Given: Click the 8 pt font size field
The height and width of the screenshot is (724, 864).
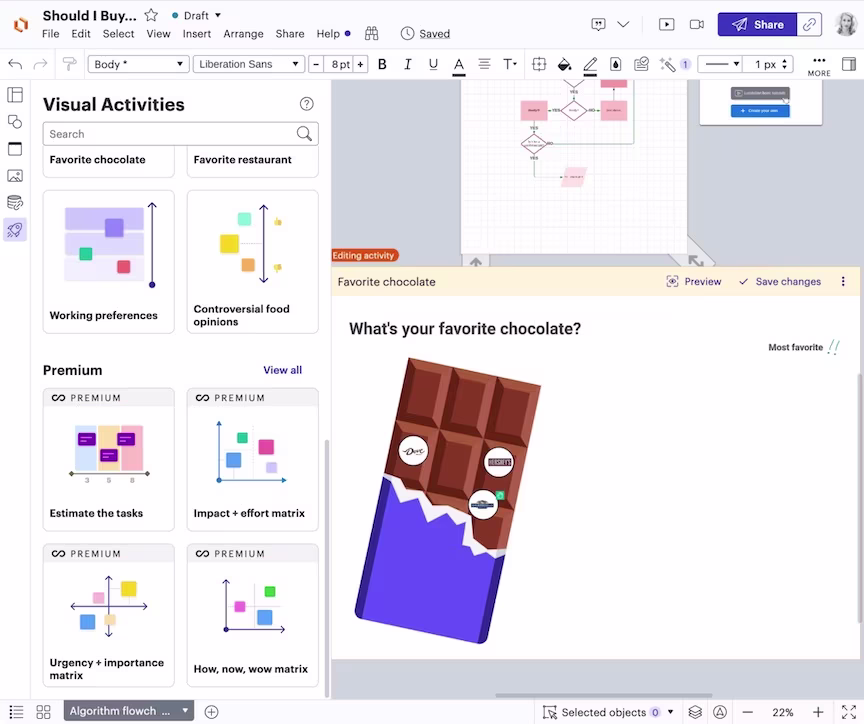Looking at the screenshot, I should (339, 64).
